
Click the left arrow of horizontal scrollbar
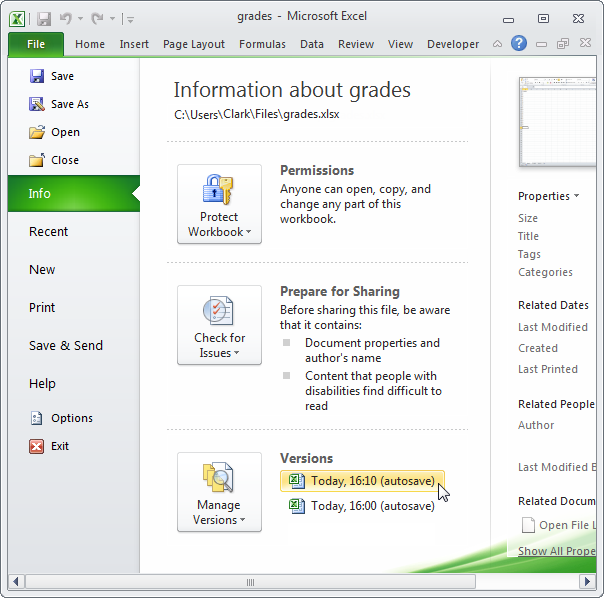click(16, 581)
